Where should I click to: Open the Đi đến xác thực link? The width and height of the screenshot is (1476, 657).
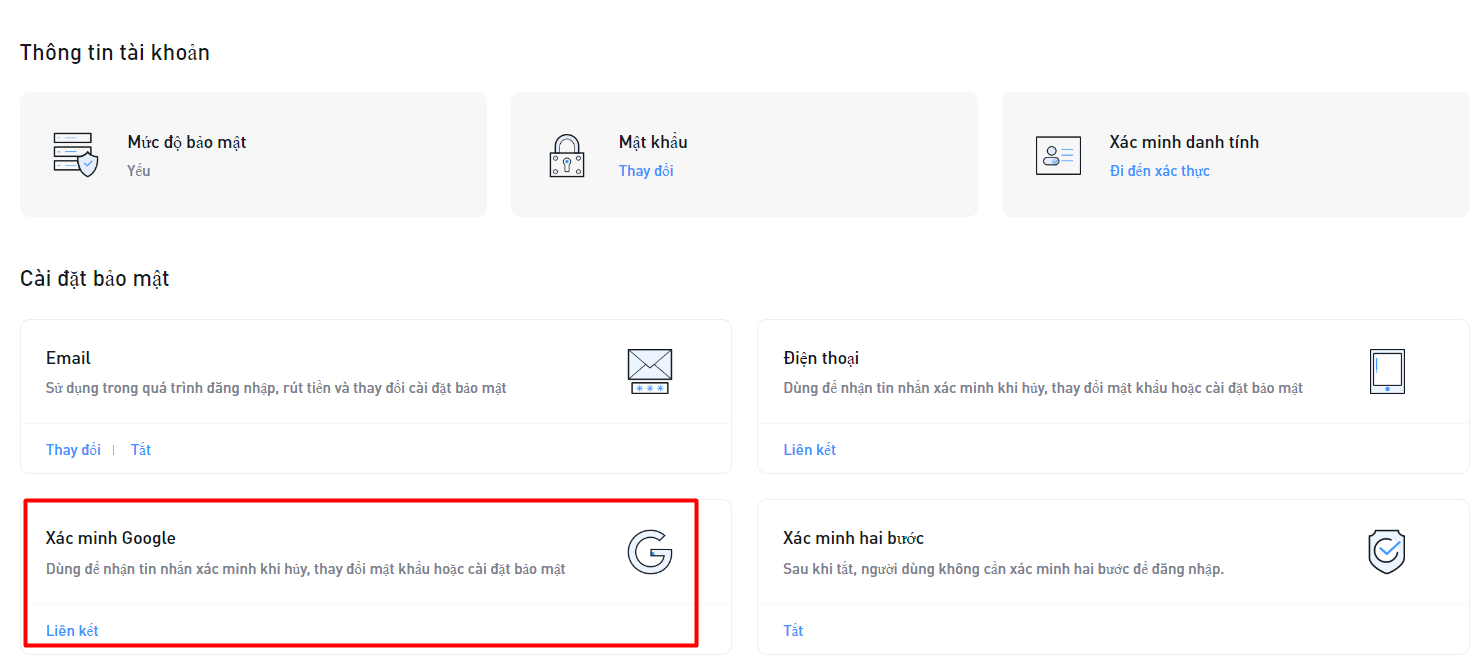coord(1159,171)
